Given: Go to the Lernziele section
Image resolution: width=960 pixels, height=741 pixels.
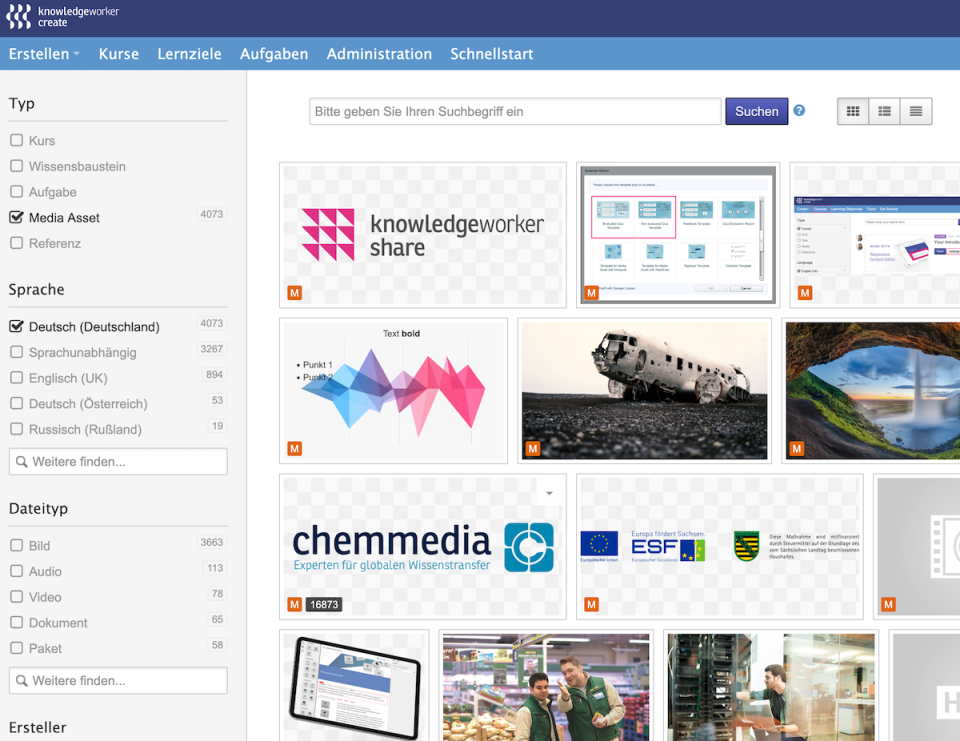Looking at the screenshot, I should (189, 54).
